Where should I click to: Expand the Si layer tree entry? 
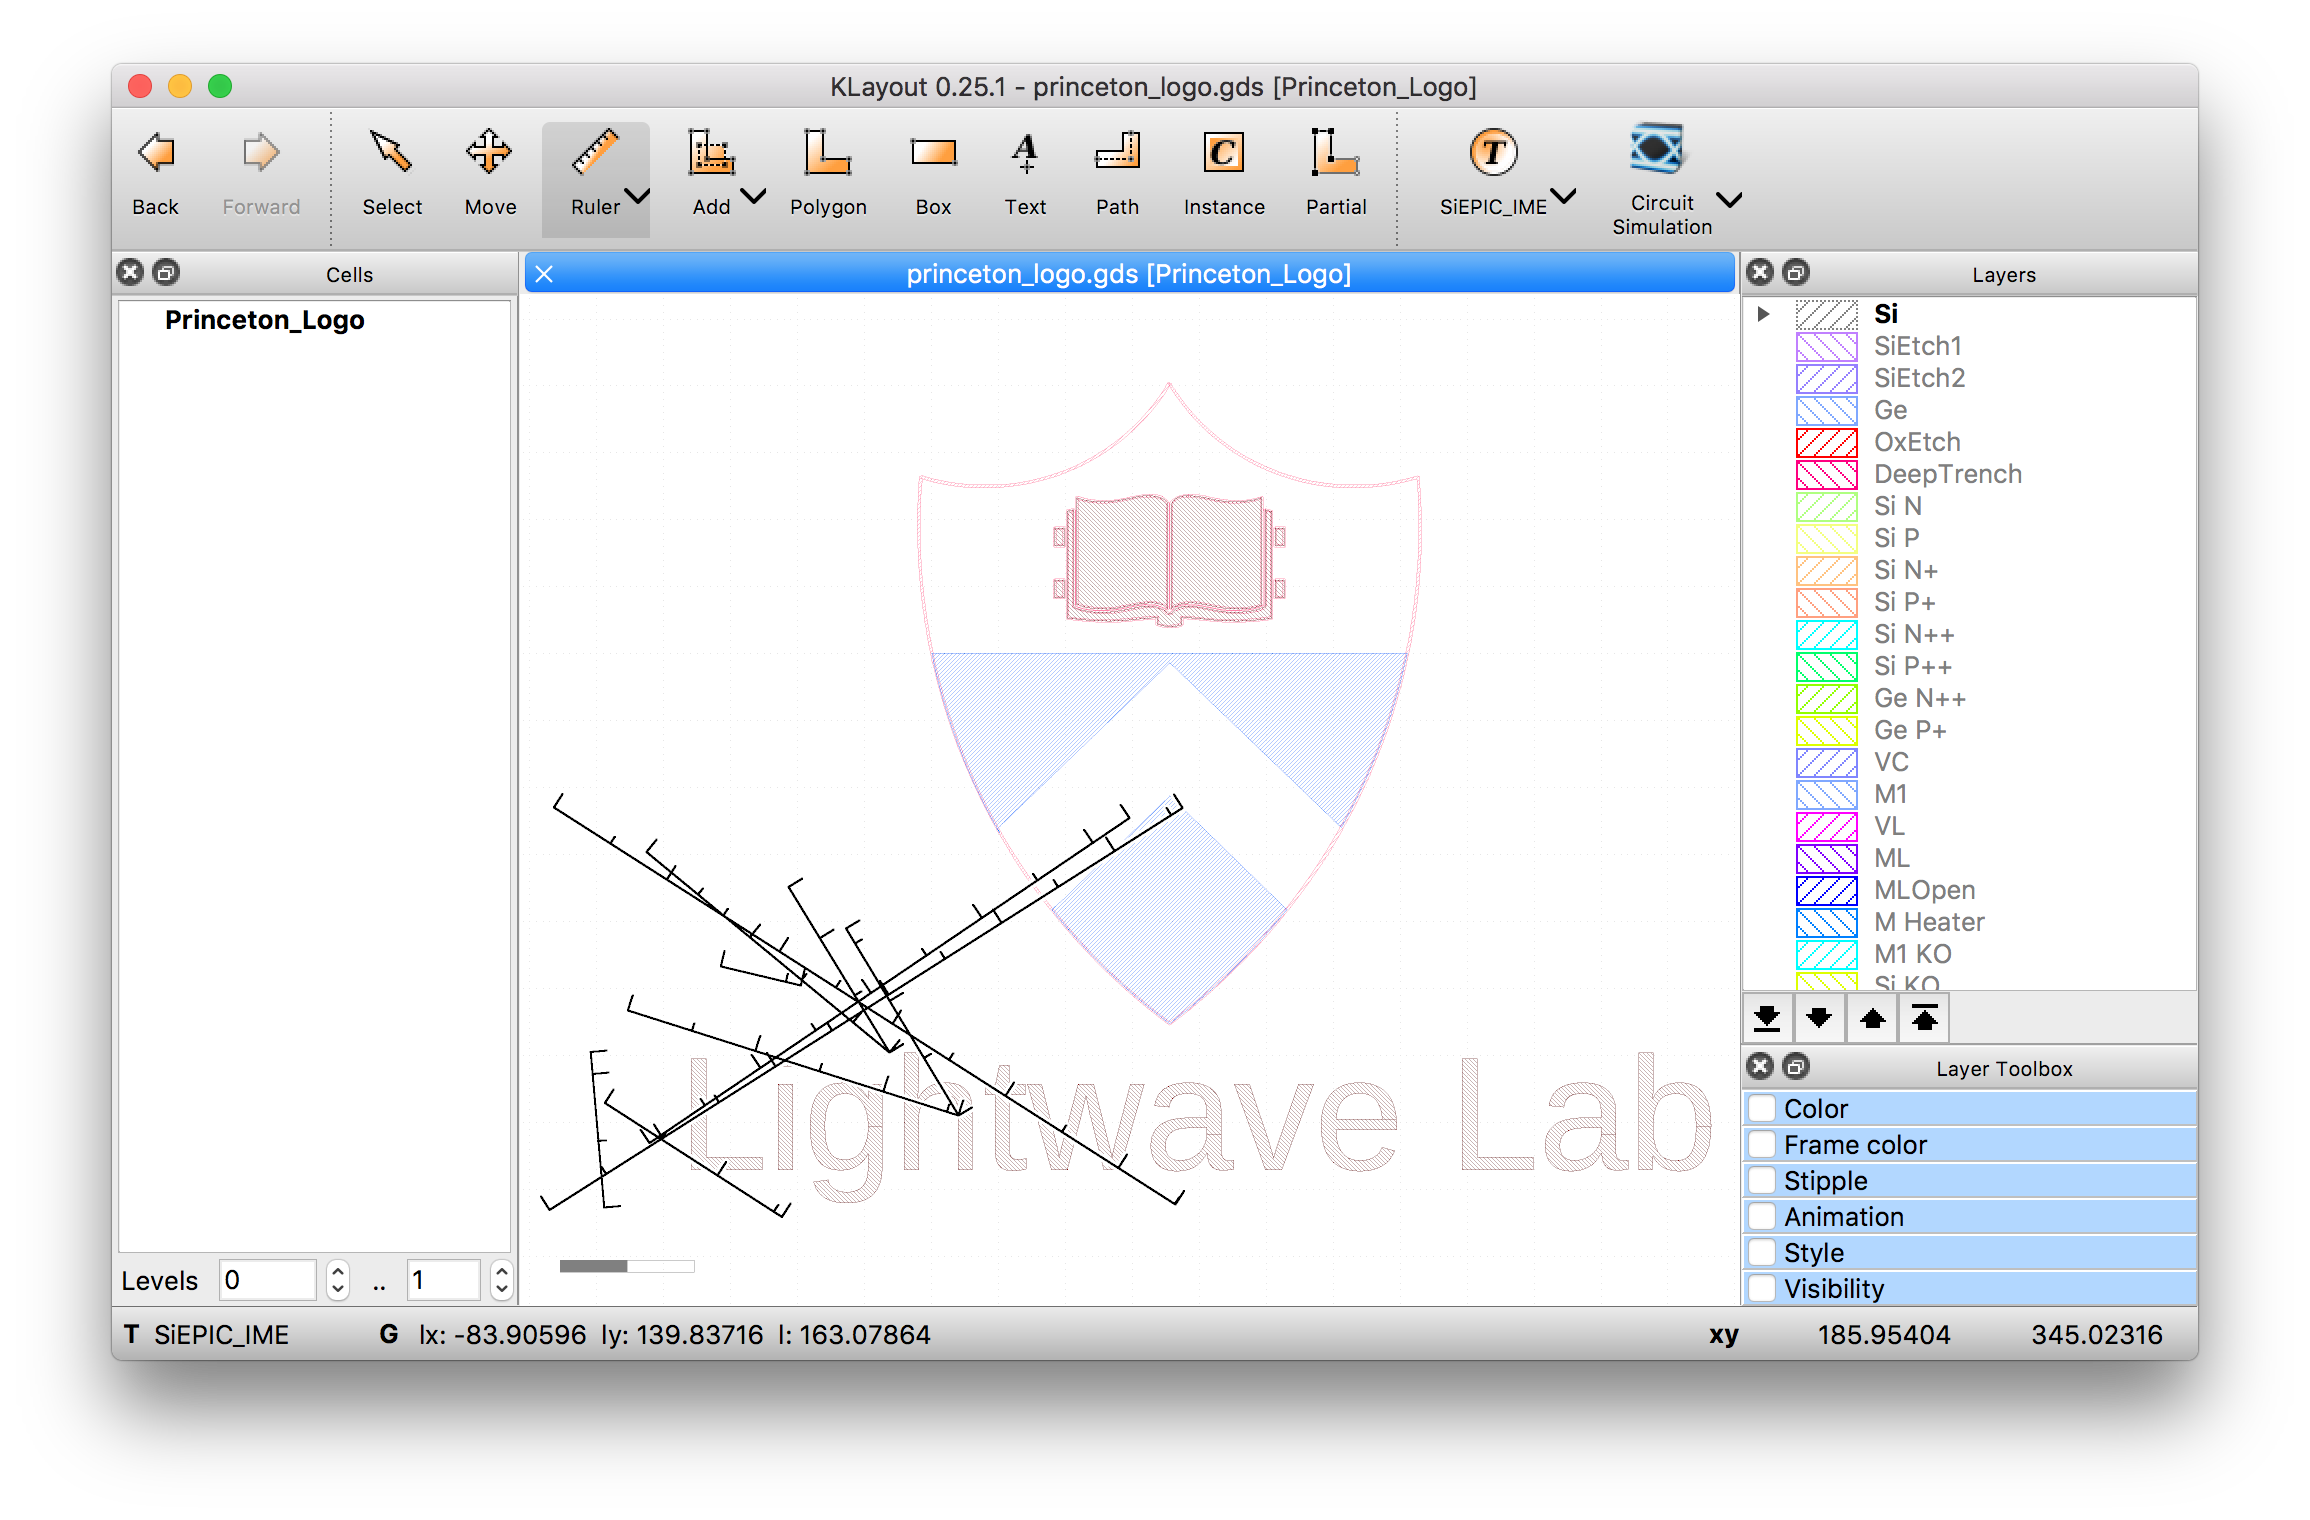pos(1762,313)
